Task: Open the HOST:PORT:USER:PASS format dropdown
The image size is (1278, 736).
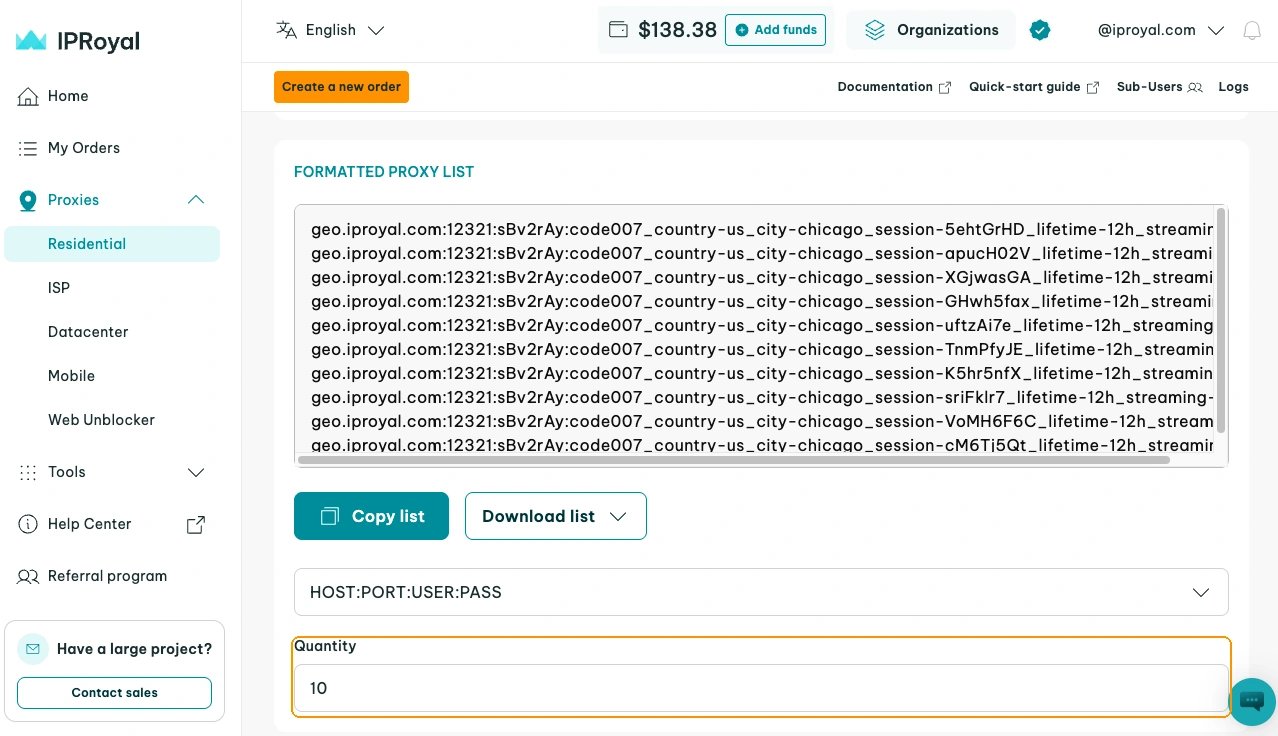Action: [761, 592]
